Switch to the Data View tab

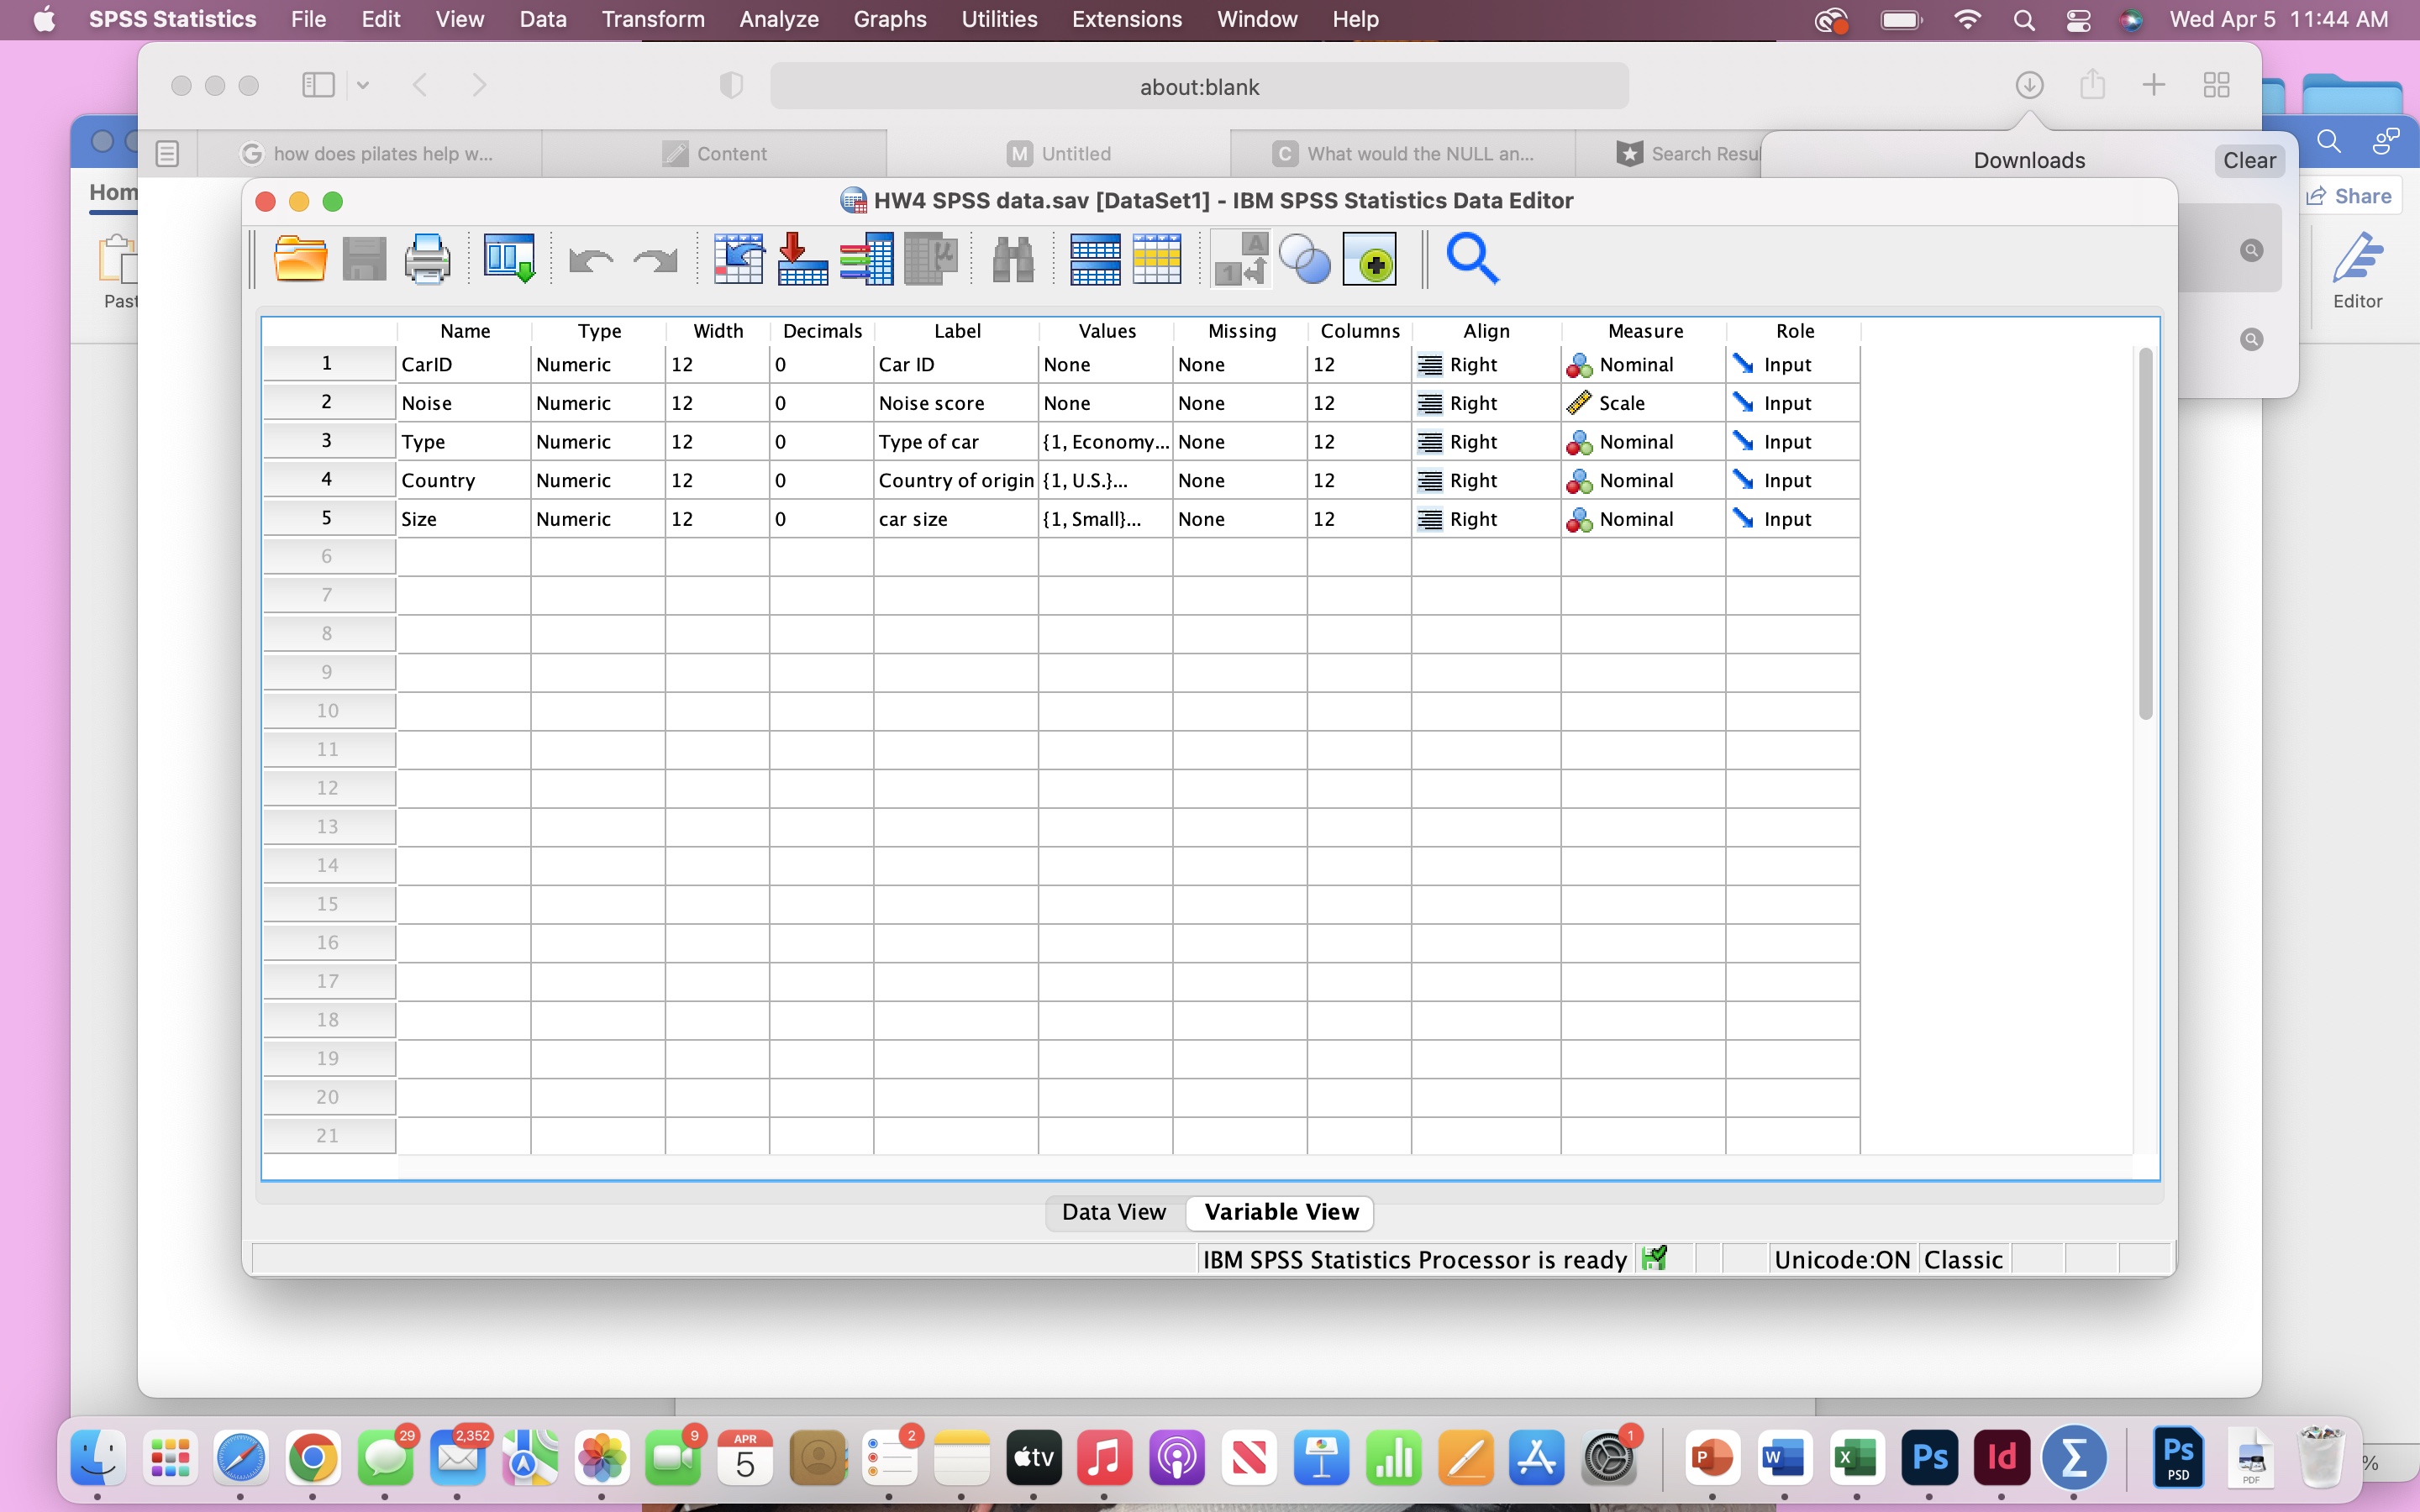click(x=1113, y=1212)
